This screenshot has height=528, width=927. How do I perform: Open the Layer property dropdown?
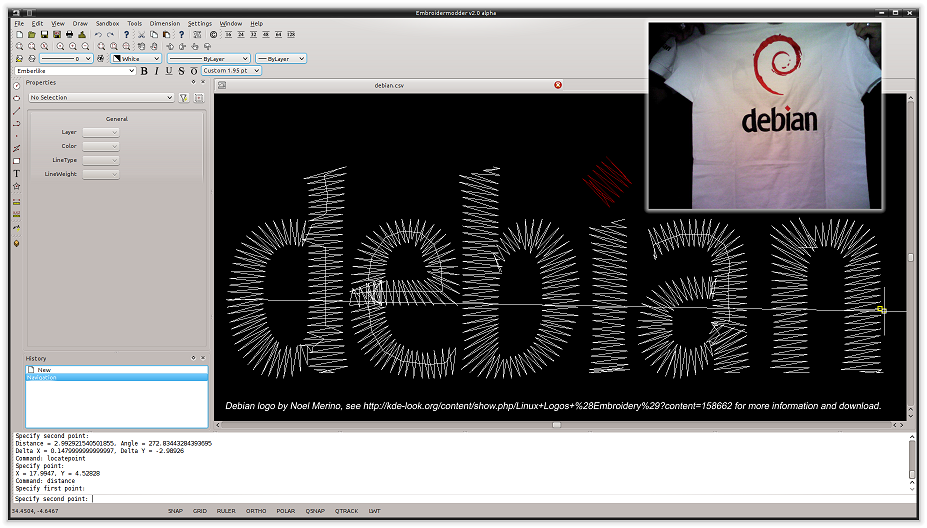coord(101,132)
